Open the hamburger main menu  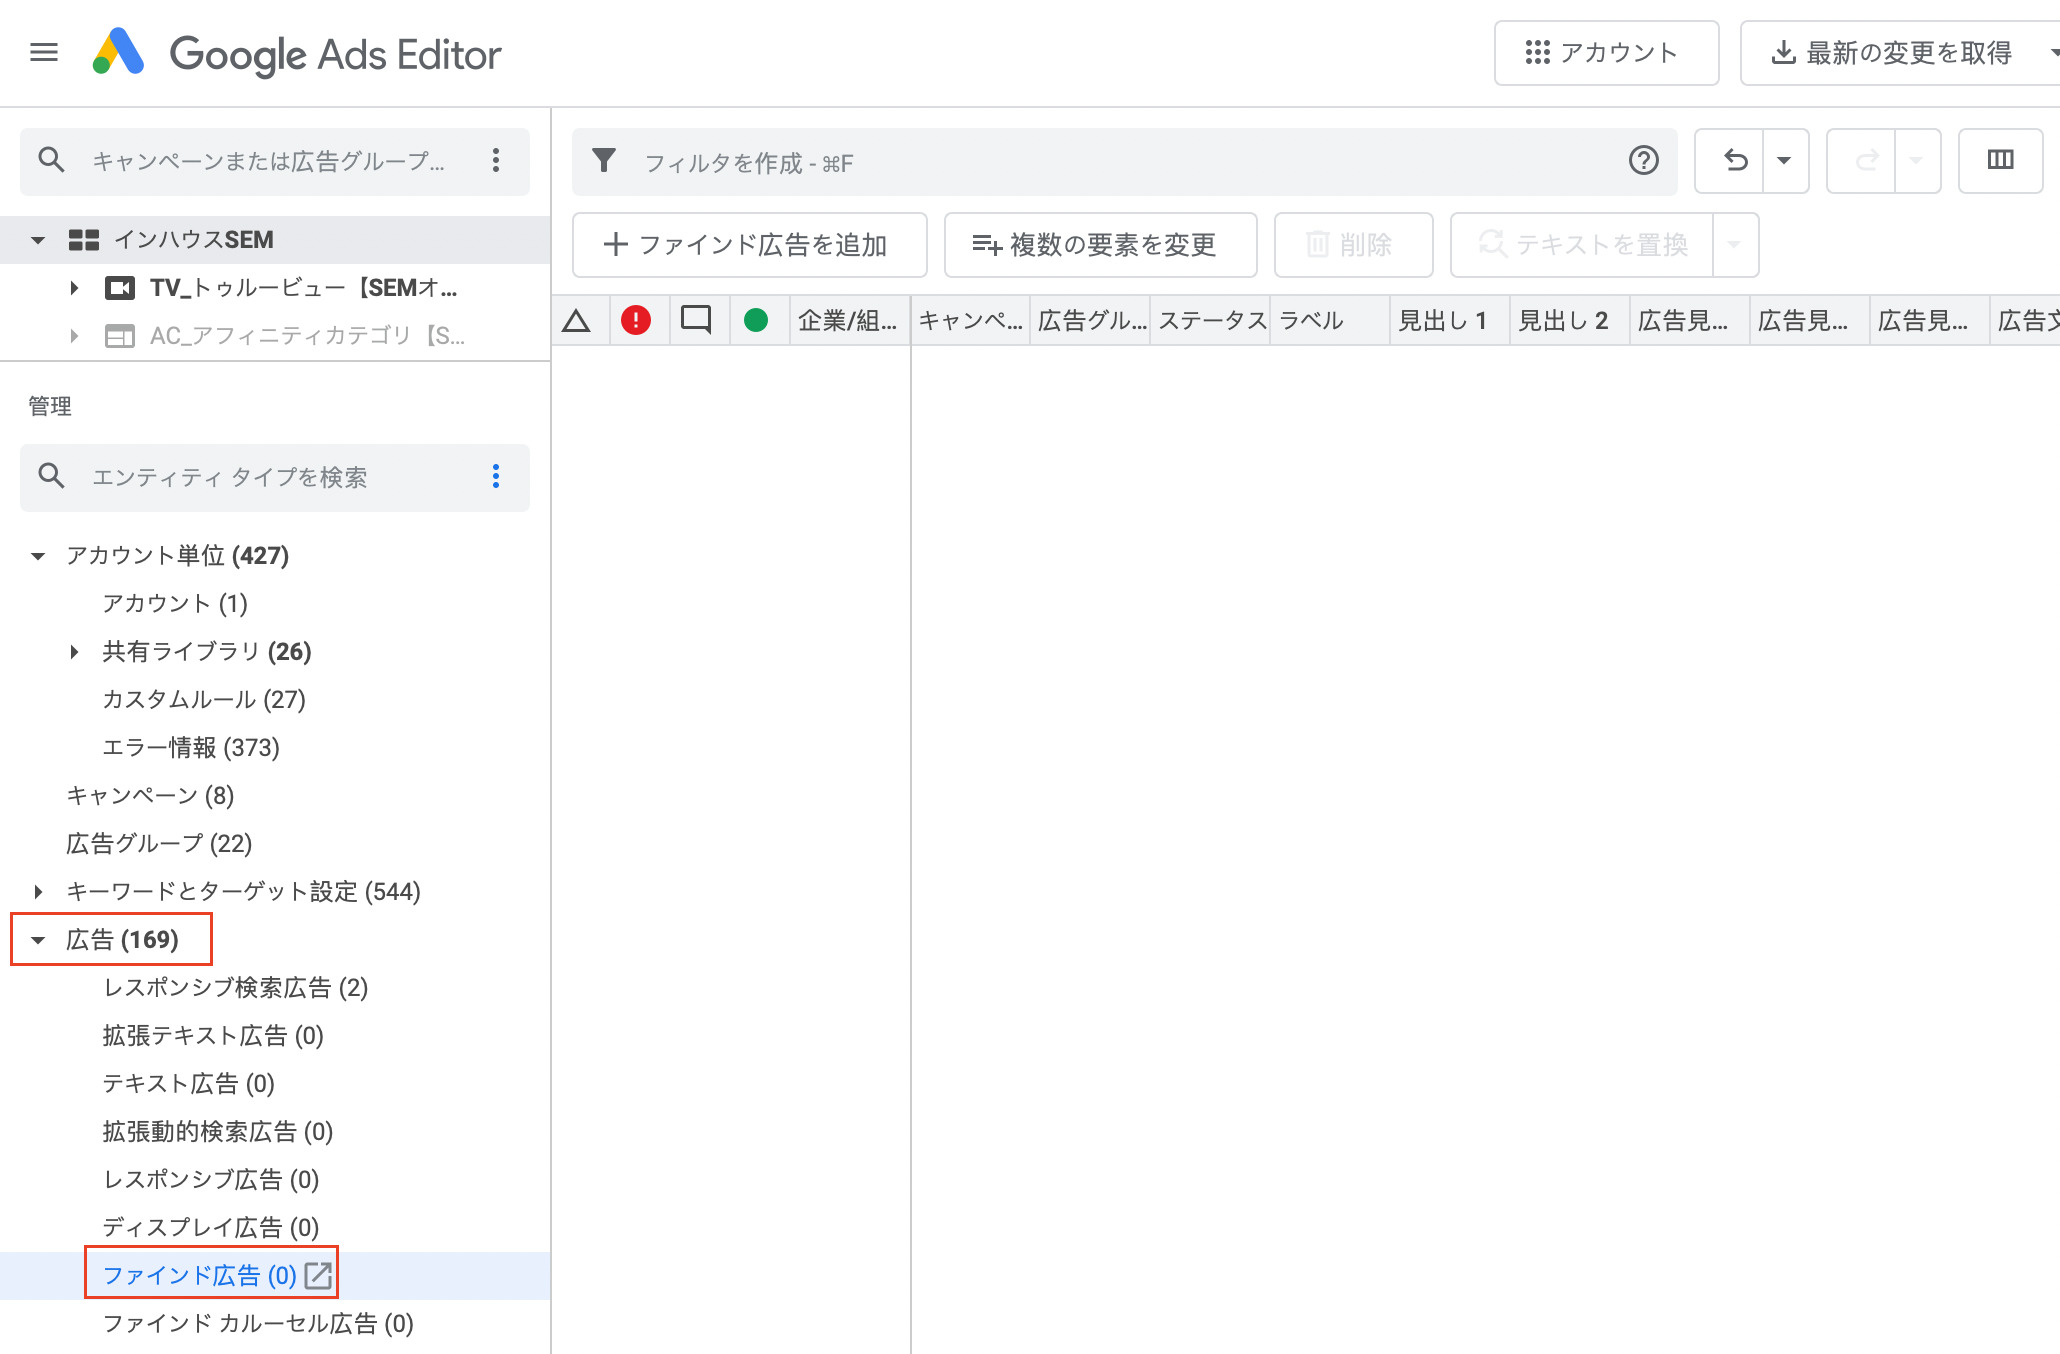44,52
